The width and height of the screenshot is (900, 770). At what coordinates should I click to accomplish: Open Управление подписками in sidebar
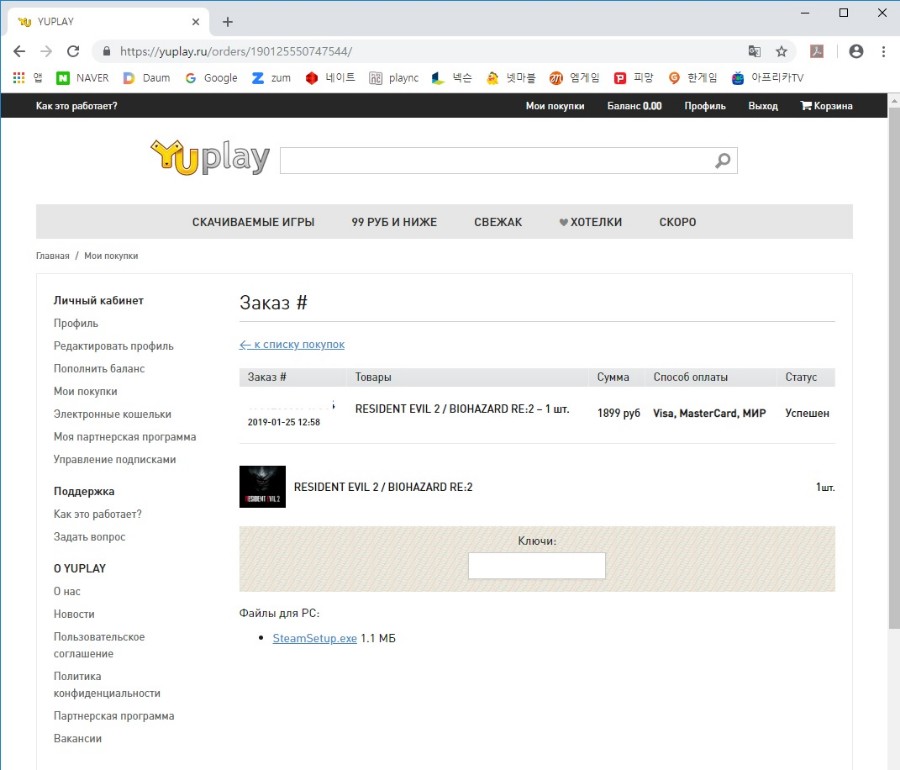pos(115,459)
